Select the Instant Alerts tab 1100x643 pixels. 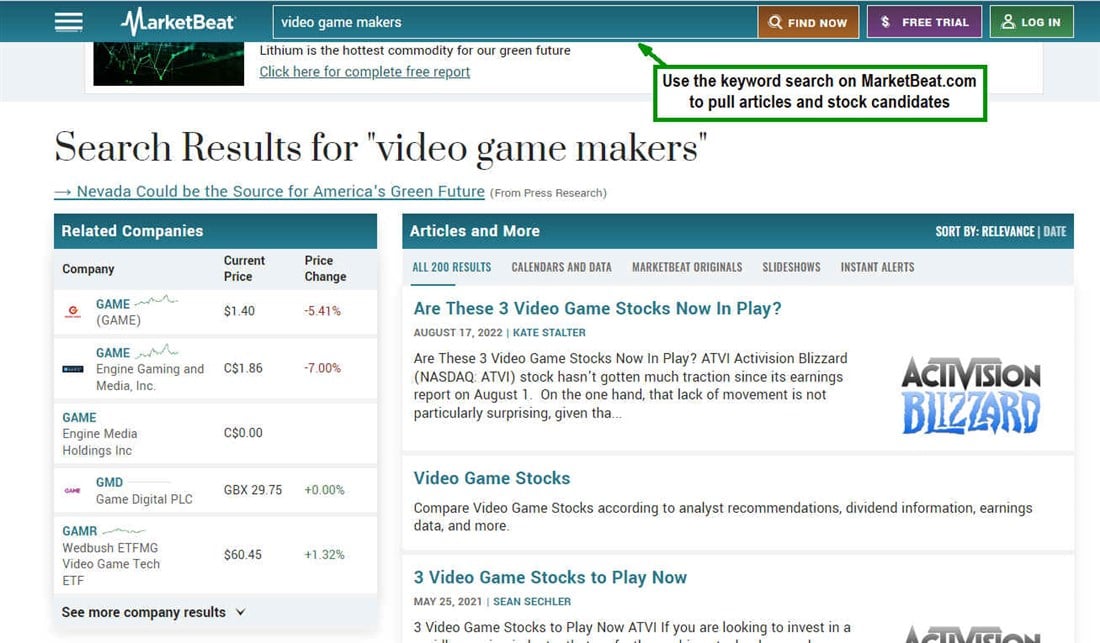(877, 267)
